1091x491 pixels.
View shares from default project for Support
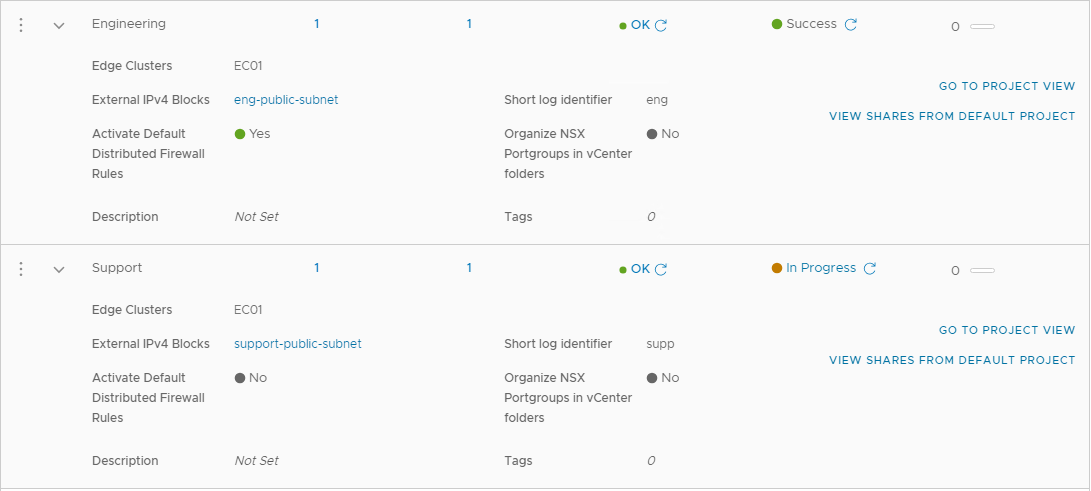[x=952, y=360]
